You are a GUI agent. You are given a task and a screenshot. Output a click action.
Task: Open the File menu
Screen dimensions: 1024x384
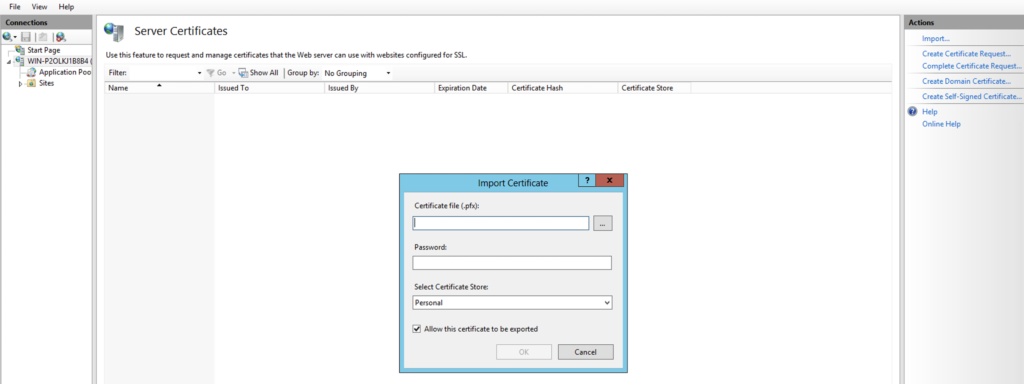click(x=14, y=7)
